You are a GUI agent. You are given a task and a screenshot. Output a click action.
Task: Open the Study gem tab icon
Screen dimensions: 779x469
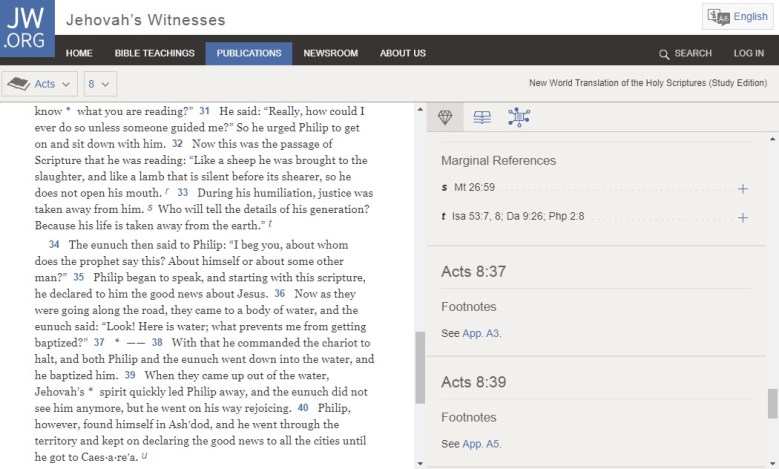445,117
